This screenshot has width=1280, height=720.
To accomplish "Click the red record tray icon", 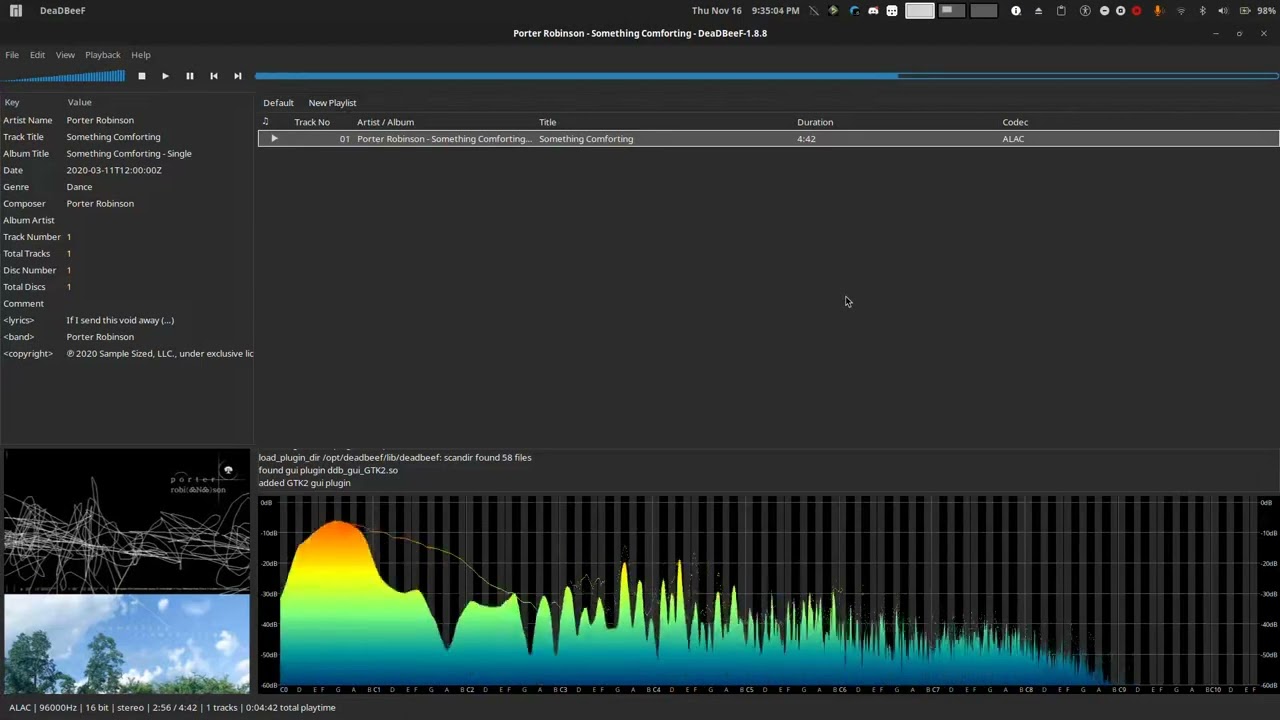I will [1136, 11].
